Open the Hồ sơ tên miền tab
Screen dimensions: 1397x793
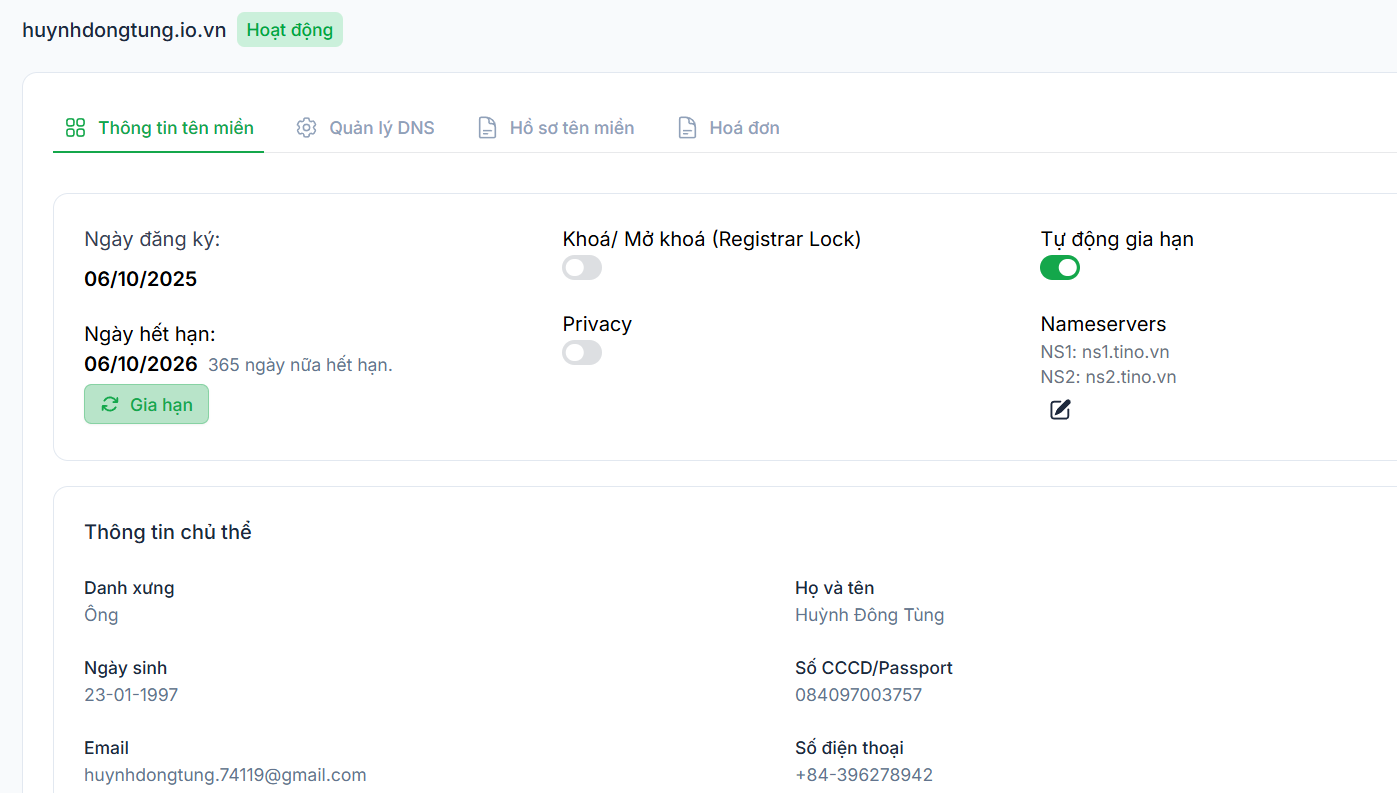pos(571,128)
